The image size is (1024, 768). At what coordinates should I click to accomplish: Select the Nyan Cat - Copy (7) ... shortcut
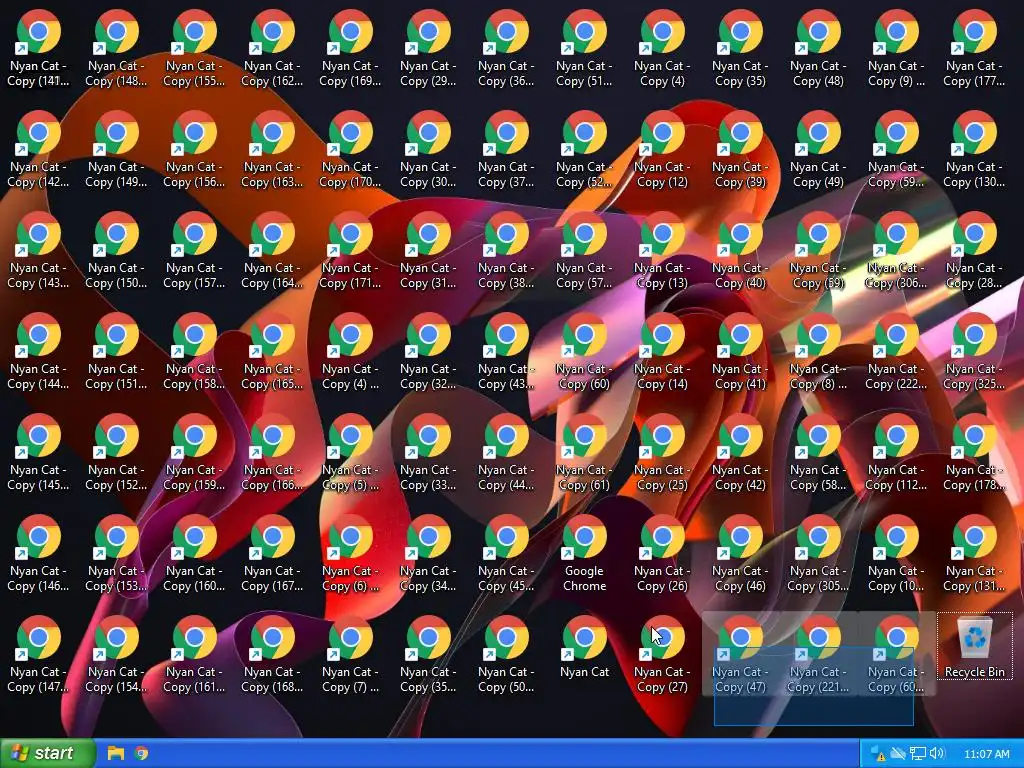[350, 654]
